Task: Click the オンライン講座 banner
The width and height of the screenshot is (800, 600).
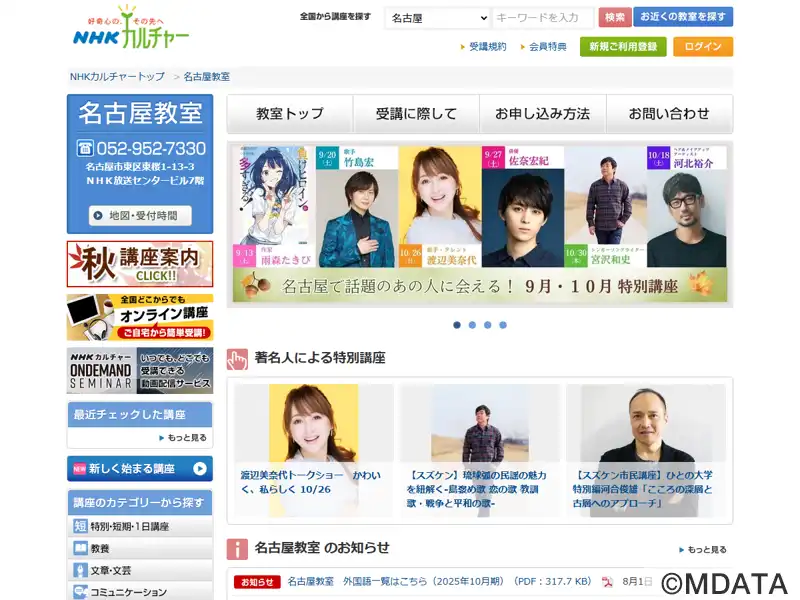Action: [140, 317]
